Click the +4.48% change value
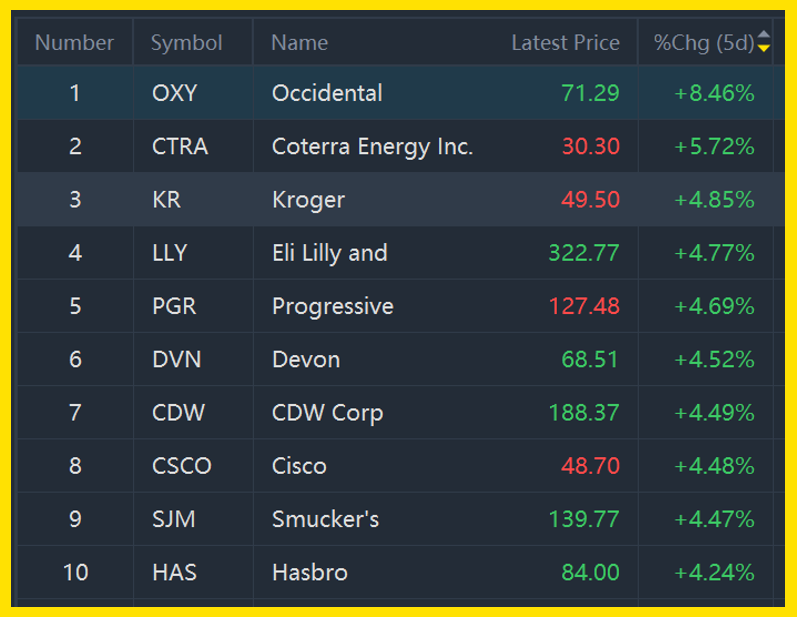This screenshot has height=617, width=797. pos(714,466)
